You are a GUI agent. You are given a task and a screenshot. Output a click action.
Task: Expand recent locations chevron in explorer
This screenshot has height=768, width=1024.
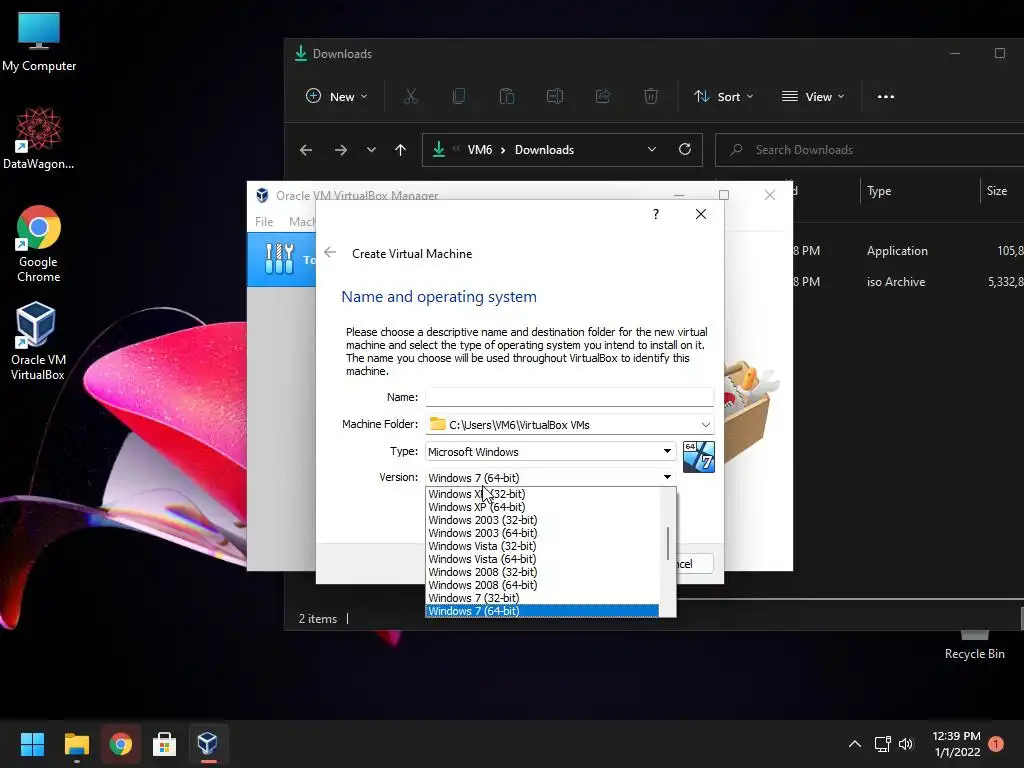pos(371,150)
